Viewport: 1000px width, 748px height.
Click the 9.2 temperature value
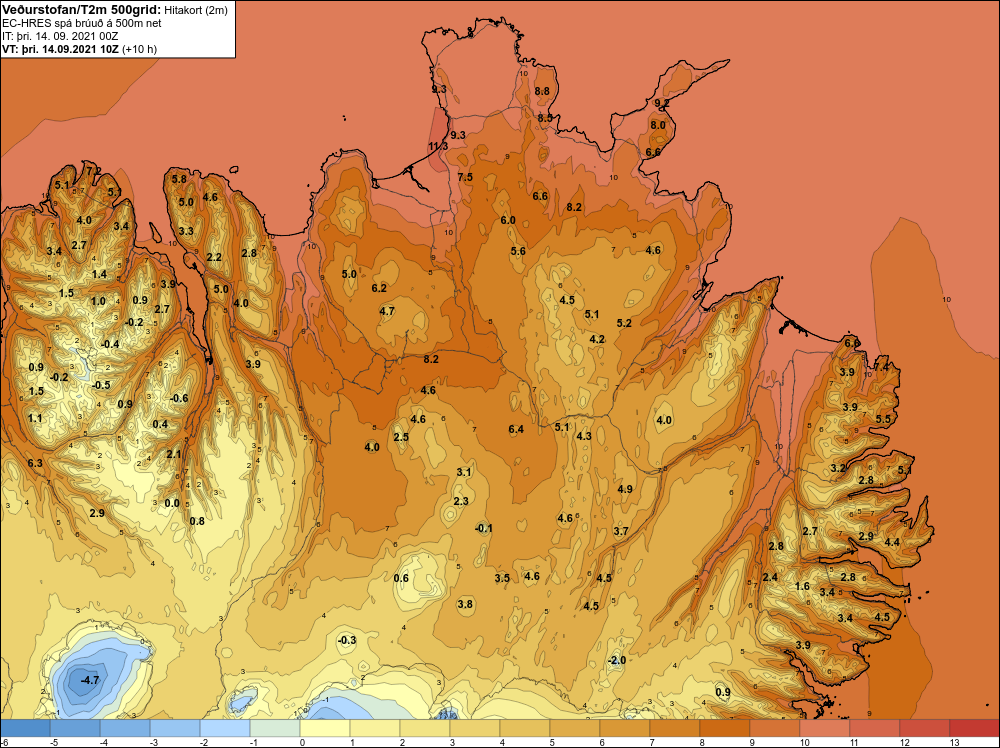coord(662,103)
